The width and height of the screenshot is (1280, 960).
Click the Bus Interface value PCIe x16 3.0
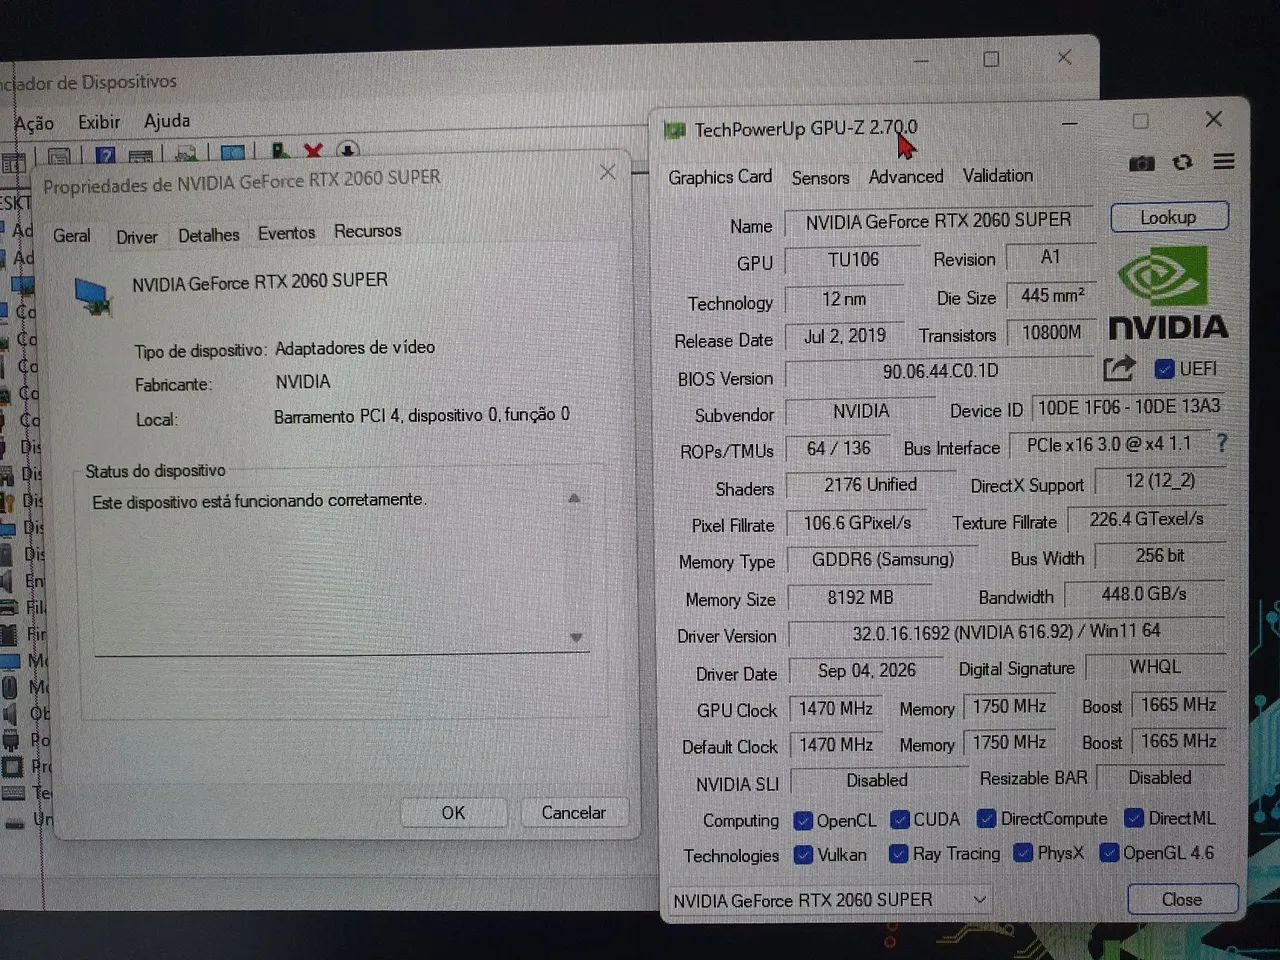1108,445
